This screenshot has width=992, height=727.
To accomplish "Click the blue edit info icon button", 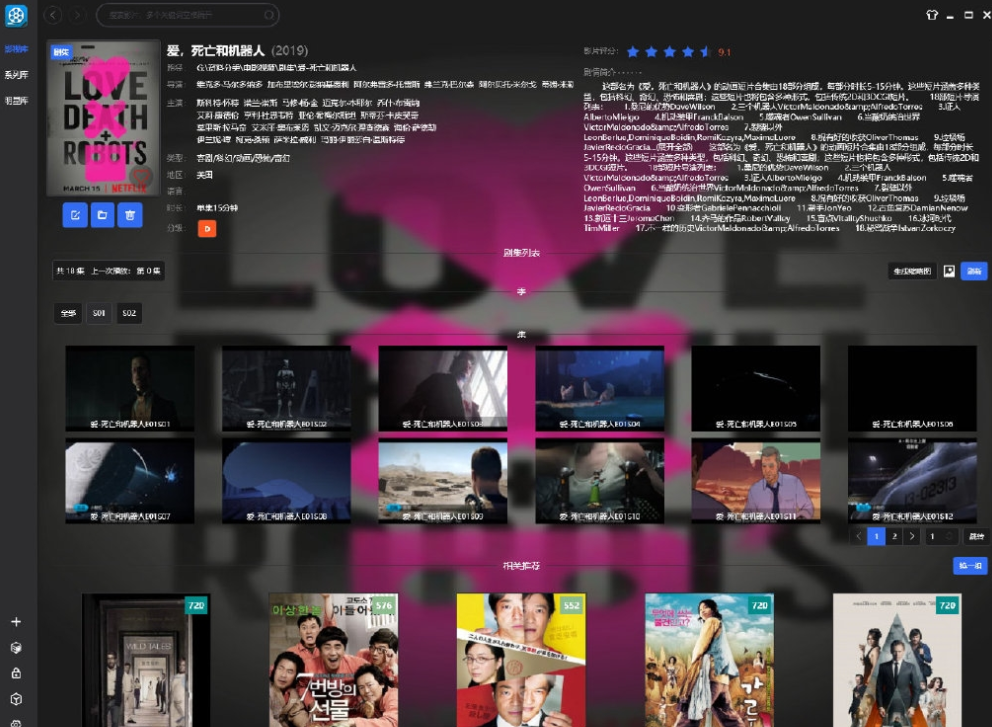I will tap(75, 214).
